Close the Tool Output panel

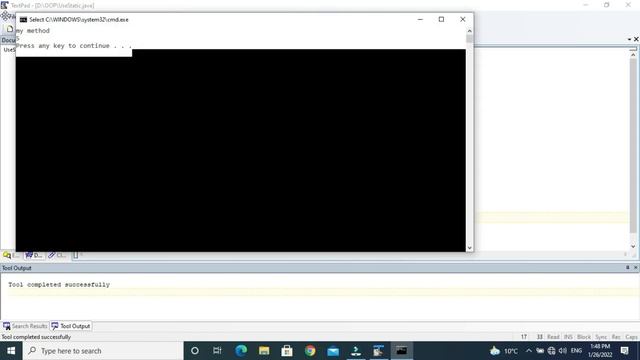pos(636,268)
